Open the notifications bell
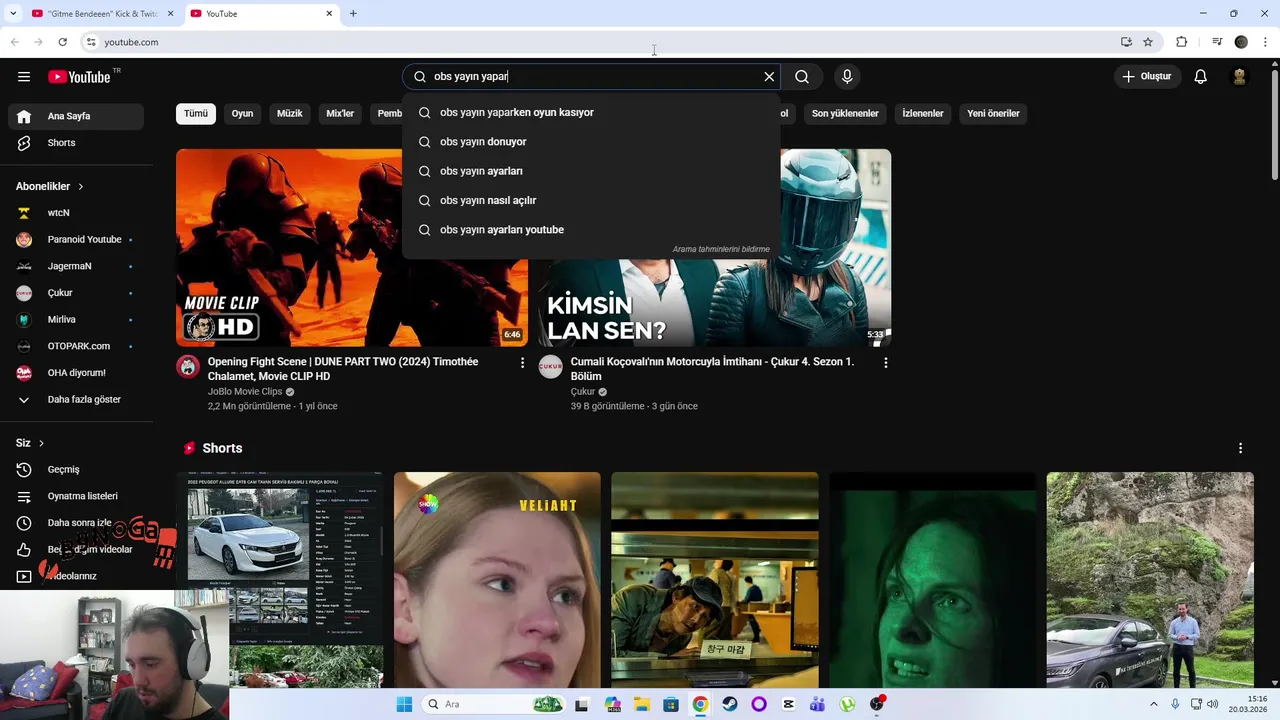 pyautogui.click(x=1201, y=77)
